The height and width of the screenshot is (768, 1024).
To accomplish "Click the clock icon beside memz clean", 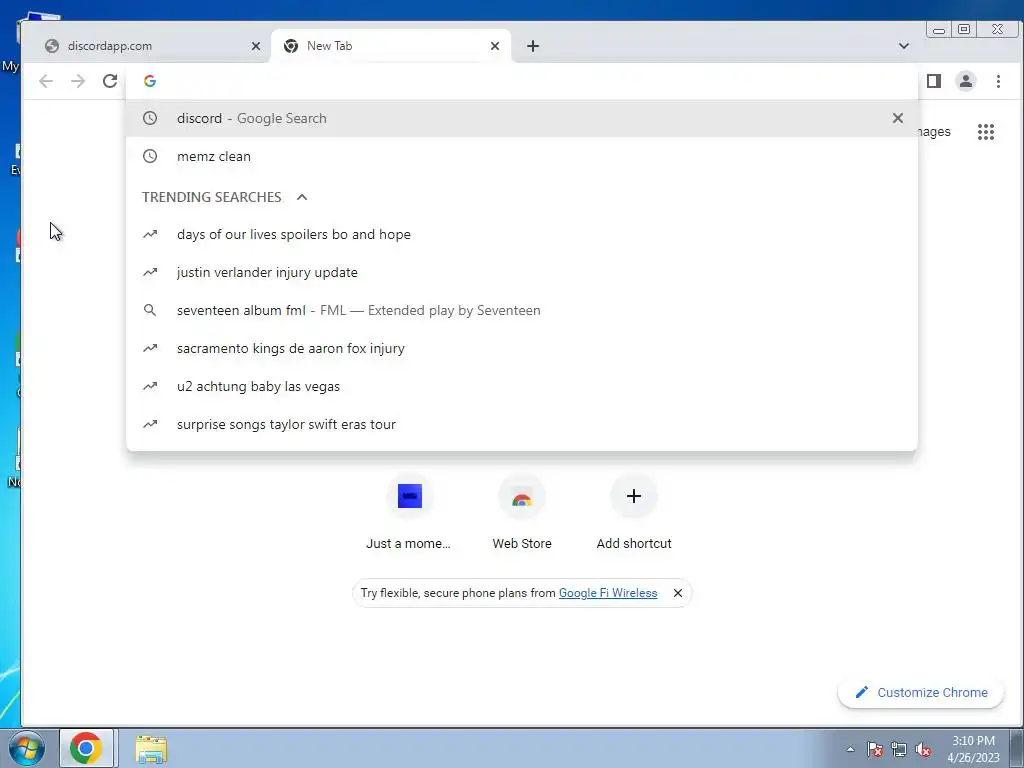I will [150, 156].
